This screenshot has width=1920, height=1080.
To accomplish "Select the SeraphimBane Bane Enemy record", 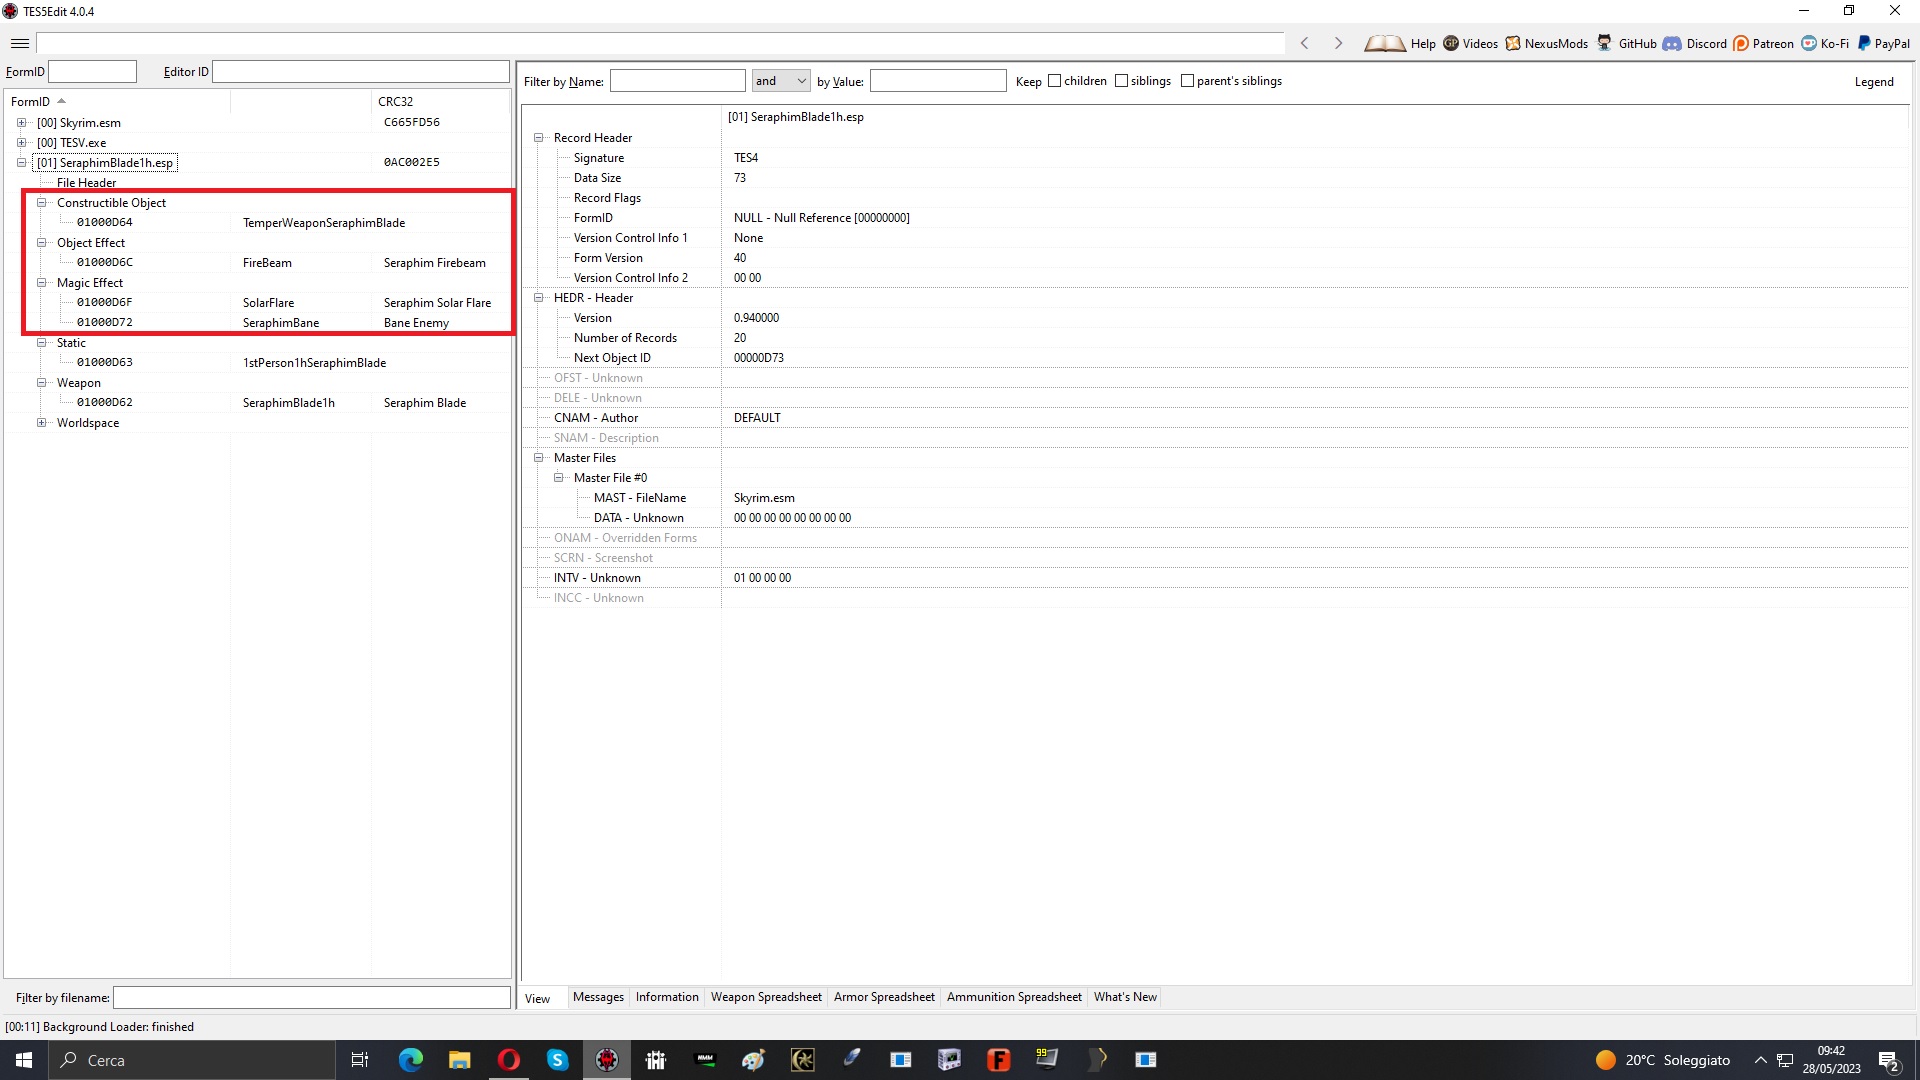I will (x=258, y=323).
